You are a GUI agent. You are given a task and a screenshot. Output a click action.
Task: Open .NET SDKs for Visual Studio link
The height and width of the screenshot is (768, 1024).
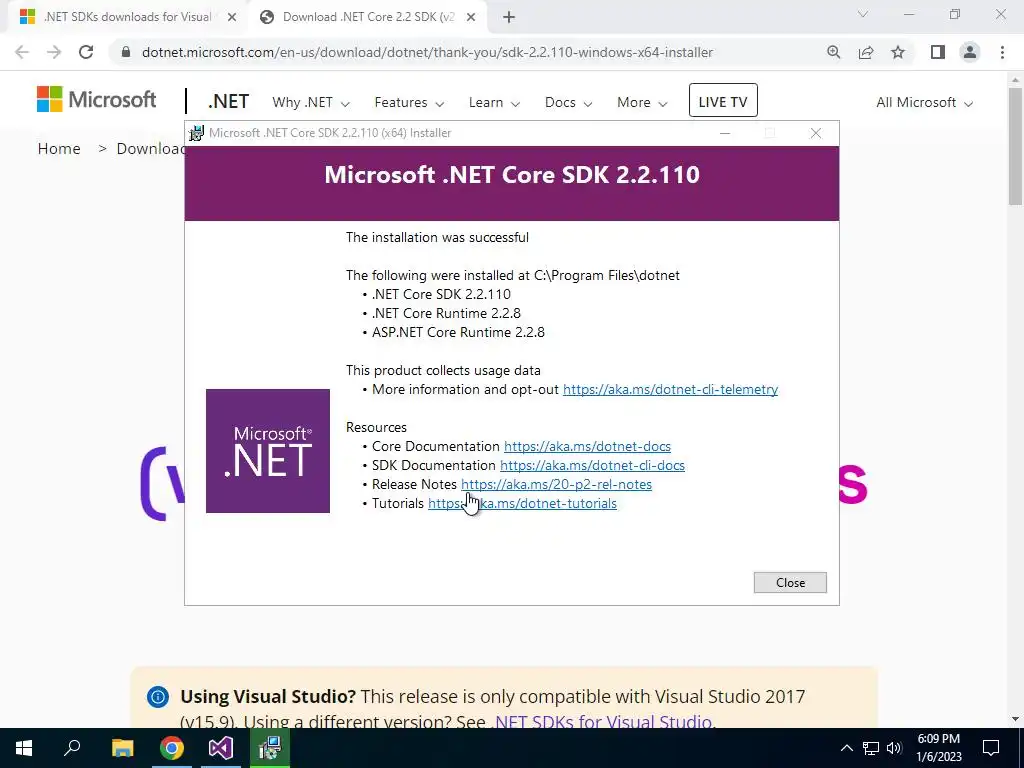click(x=601, y=721)
